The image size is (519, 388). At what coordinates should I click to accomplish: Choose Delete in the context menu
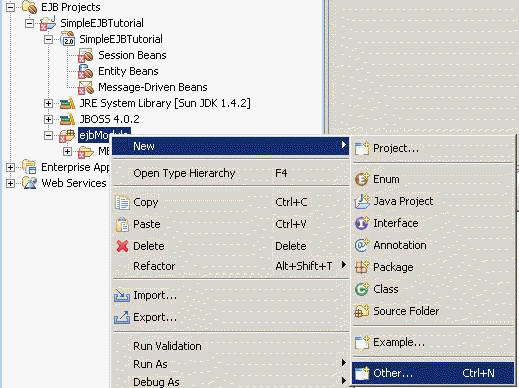[x=230, y=246]
